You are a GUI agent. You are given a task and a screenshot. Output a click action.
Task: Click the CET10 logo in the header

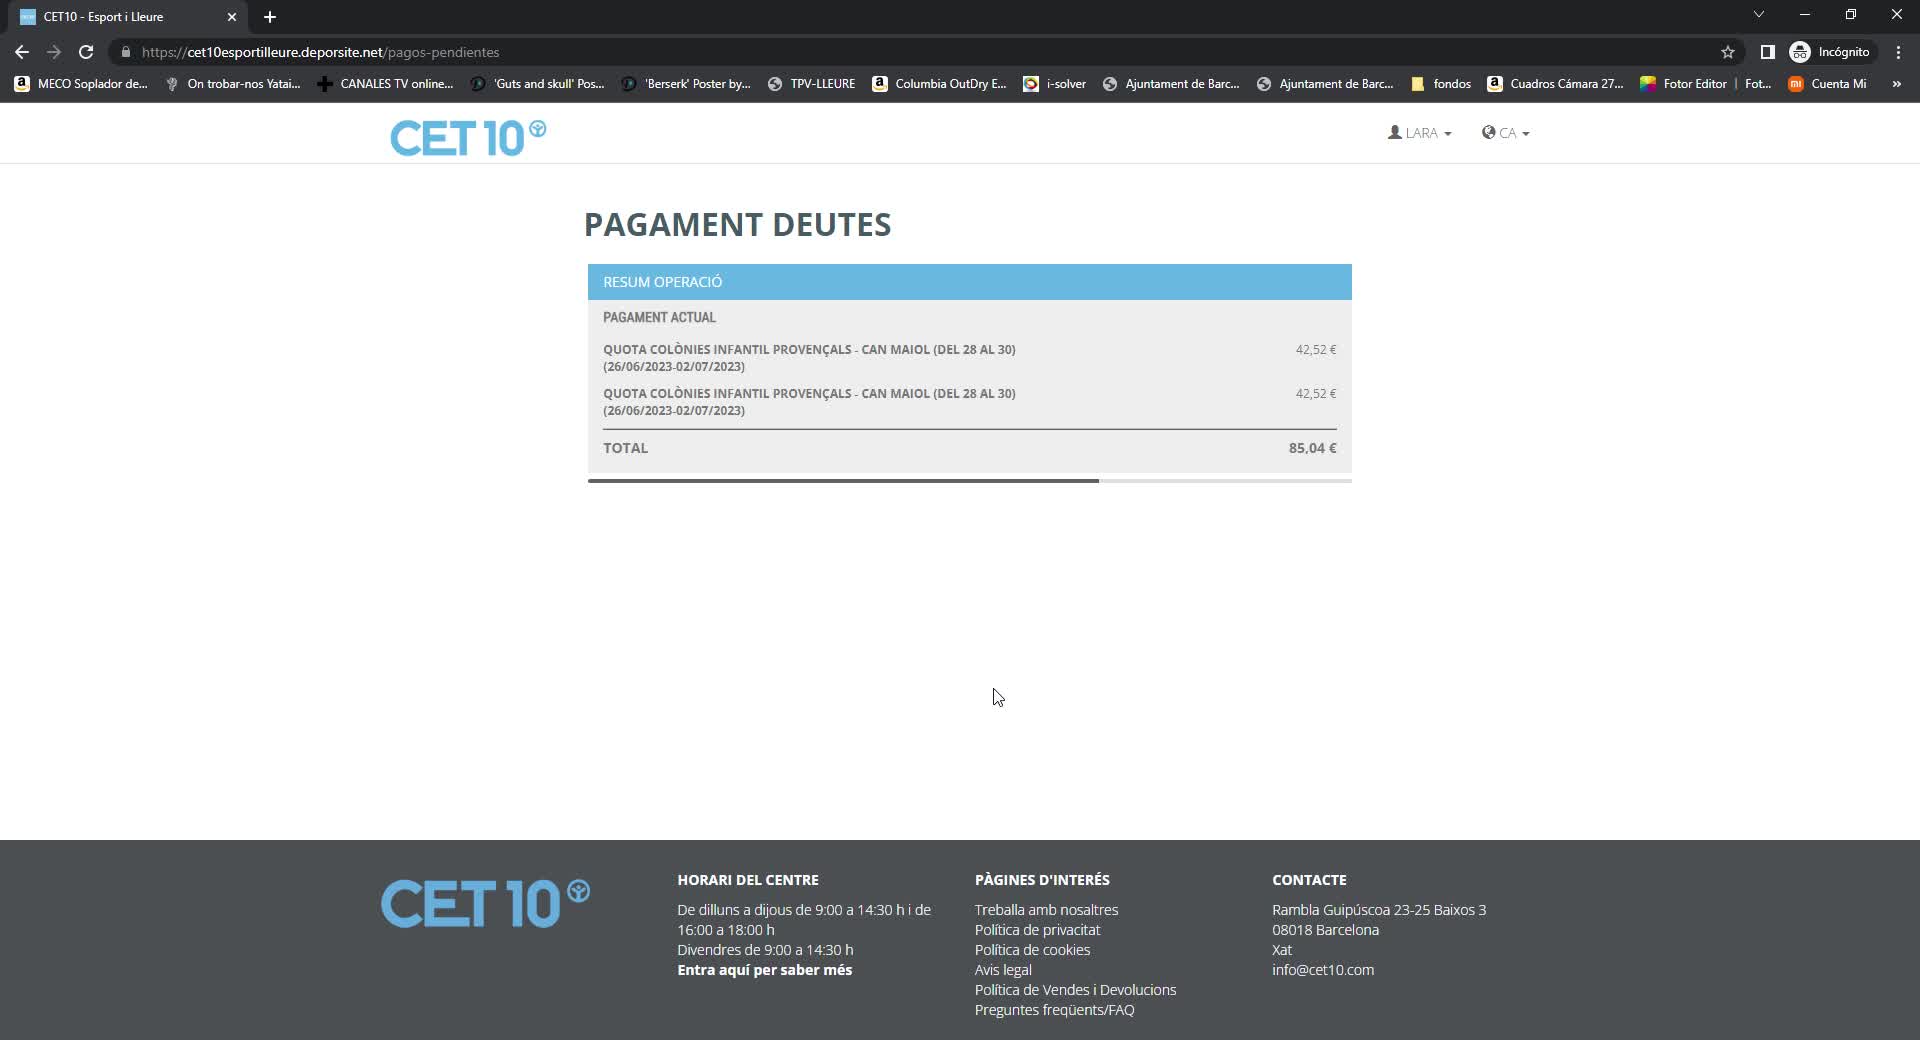(466, 137)
